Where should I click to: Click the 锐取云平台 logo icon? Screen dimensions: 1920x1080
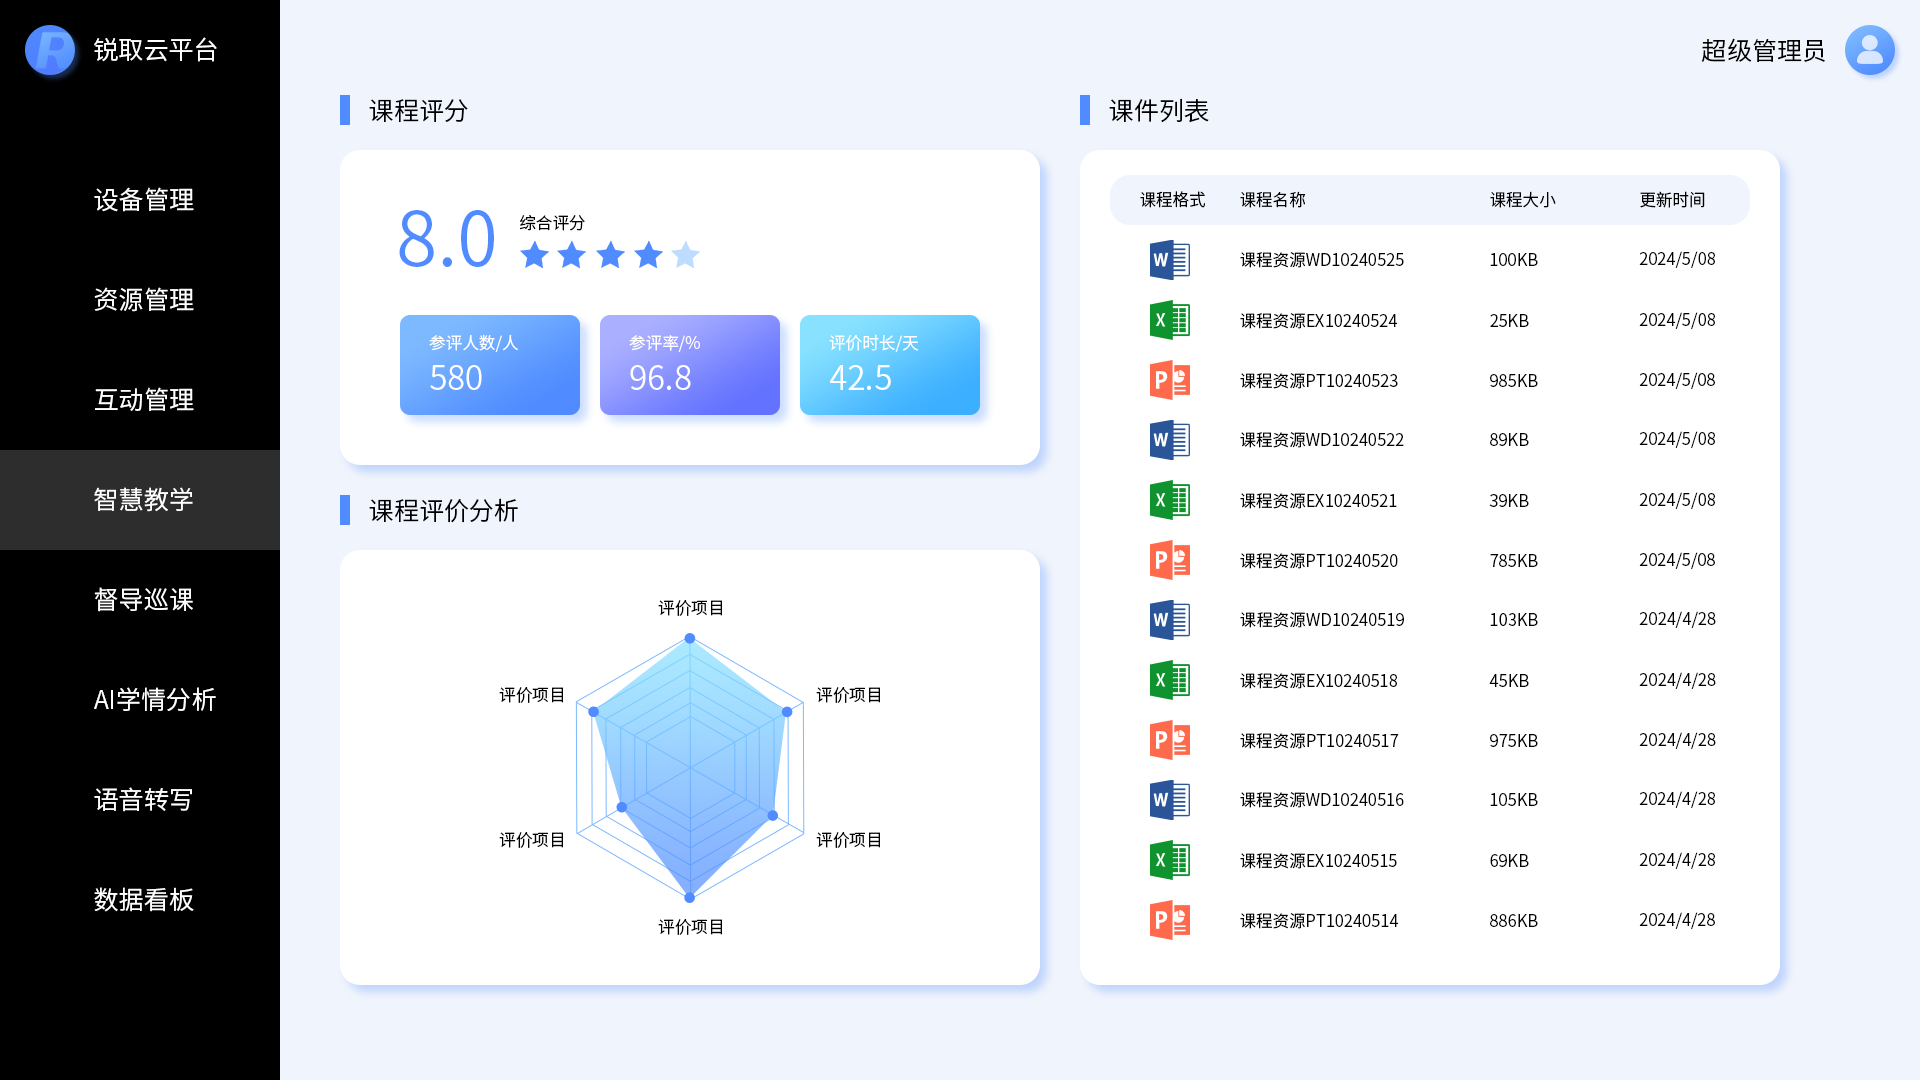click(x=50, y=50)
